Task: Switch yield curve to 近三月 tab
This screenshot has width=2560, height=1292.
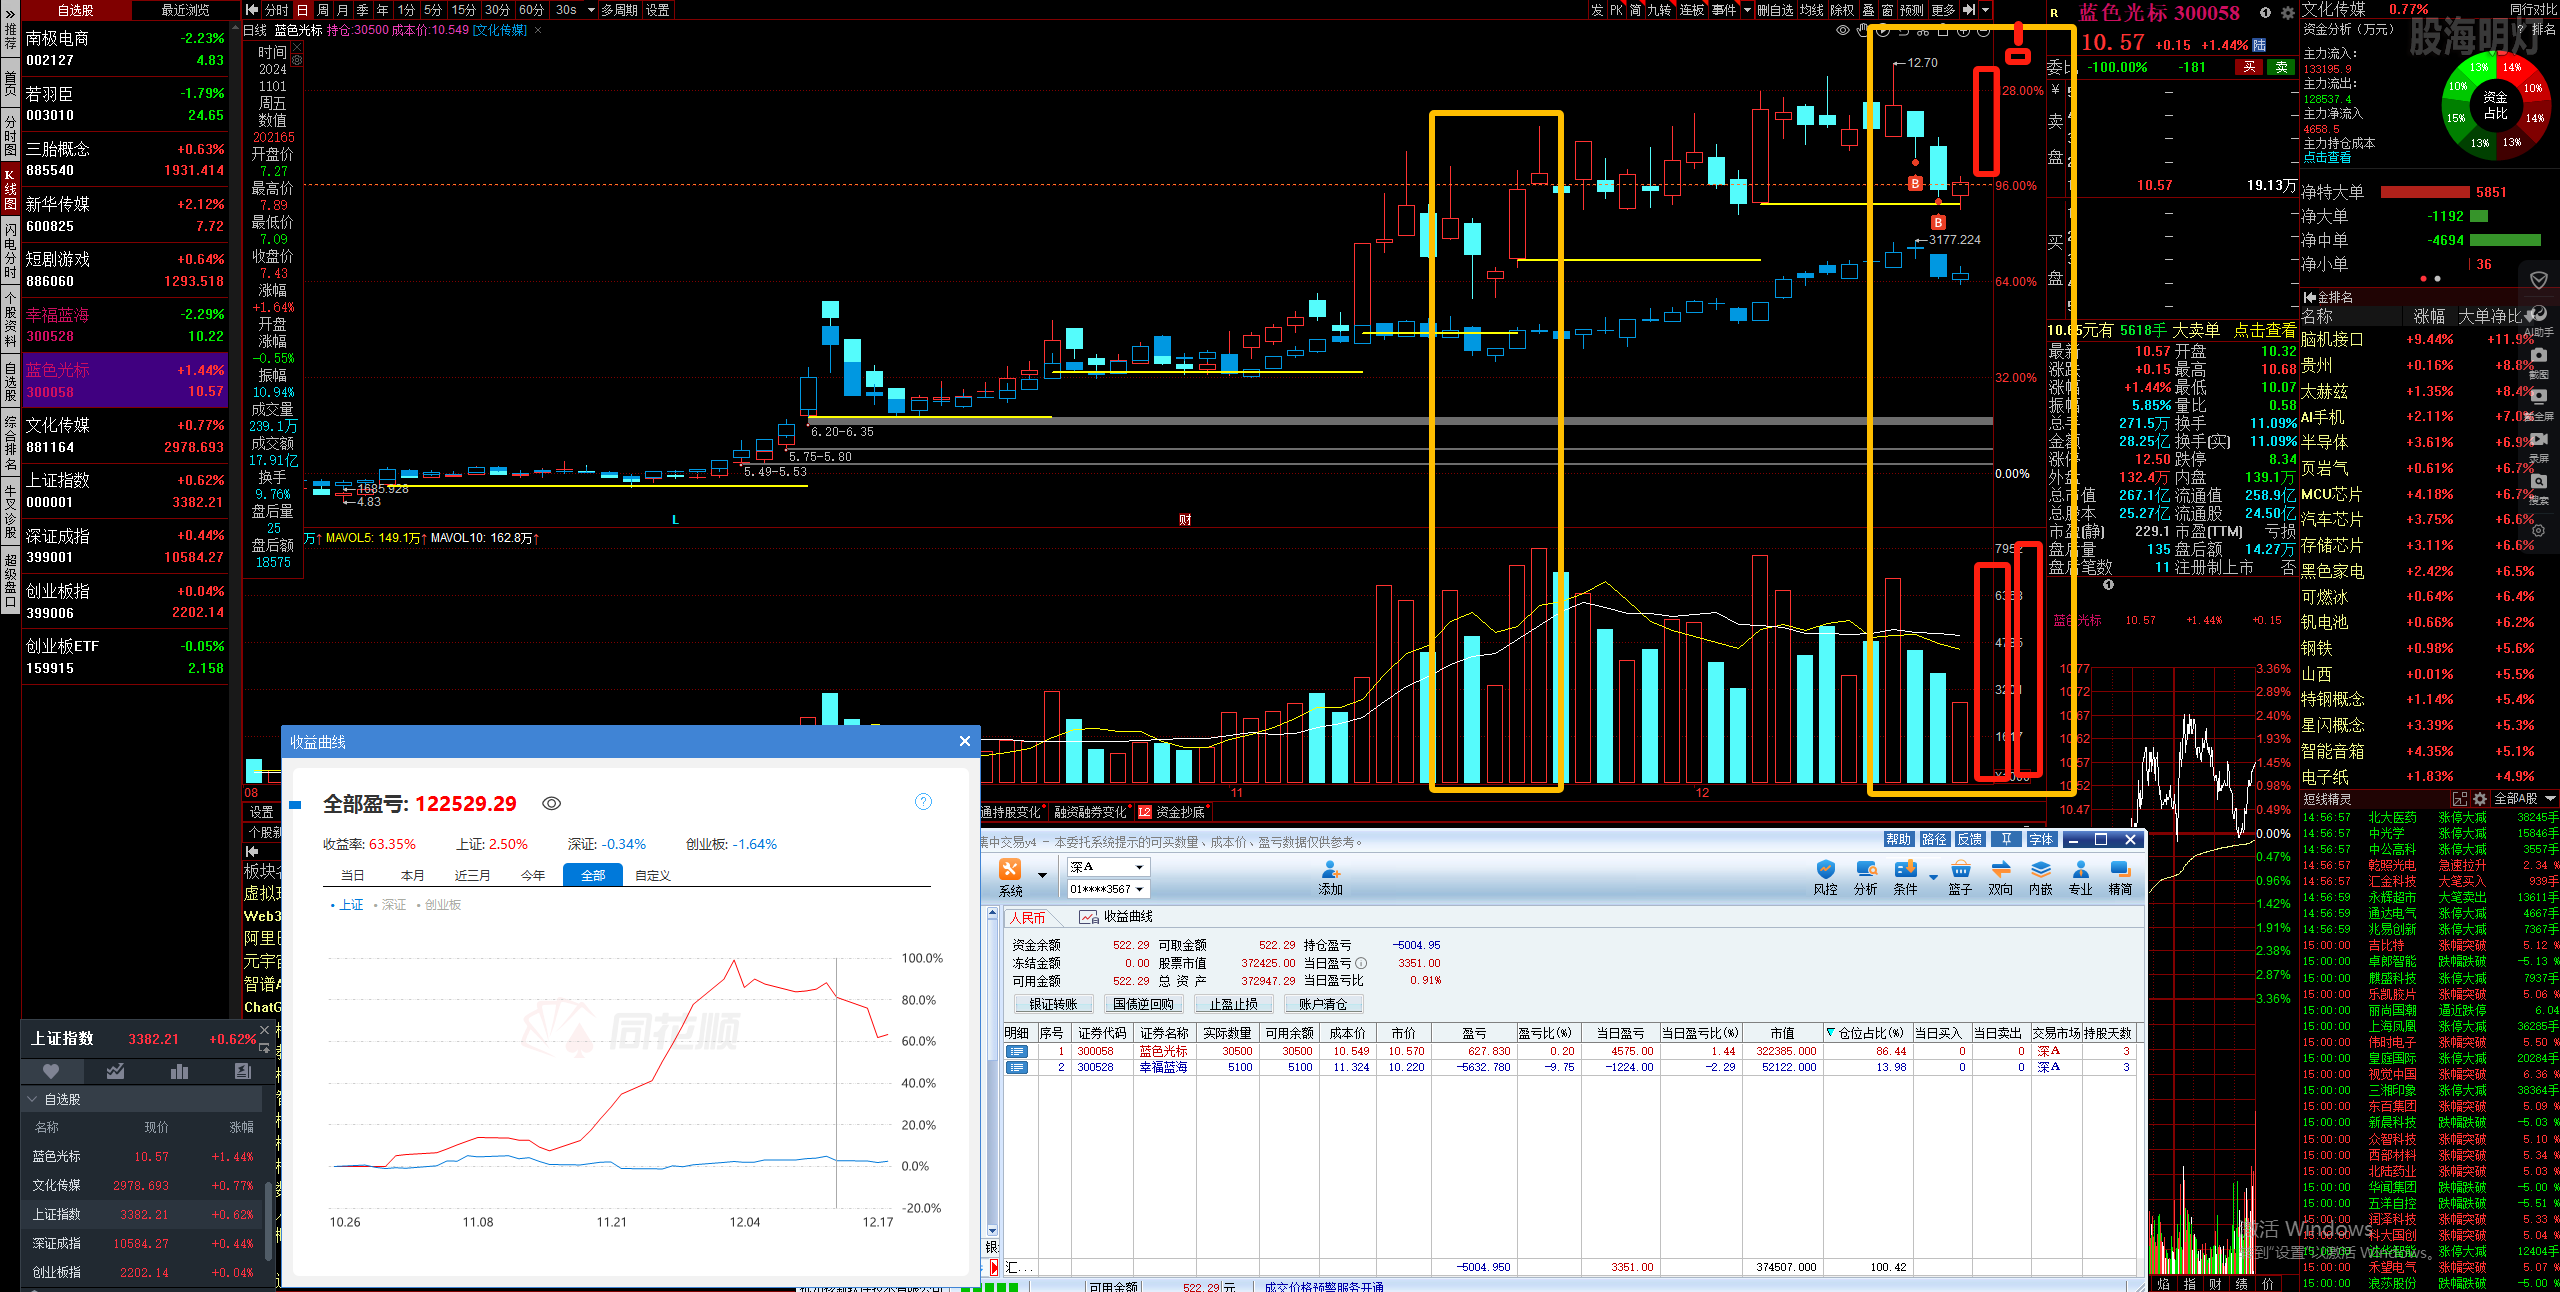Action: pyautogui.click(x=473, y=875)
